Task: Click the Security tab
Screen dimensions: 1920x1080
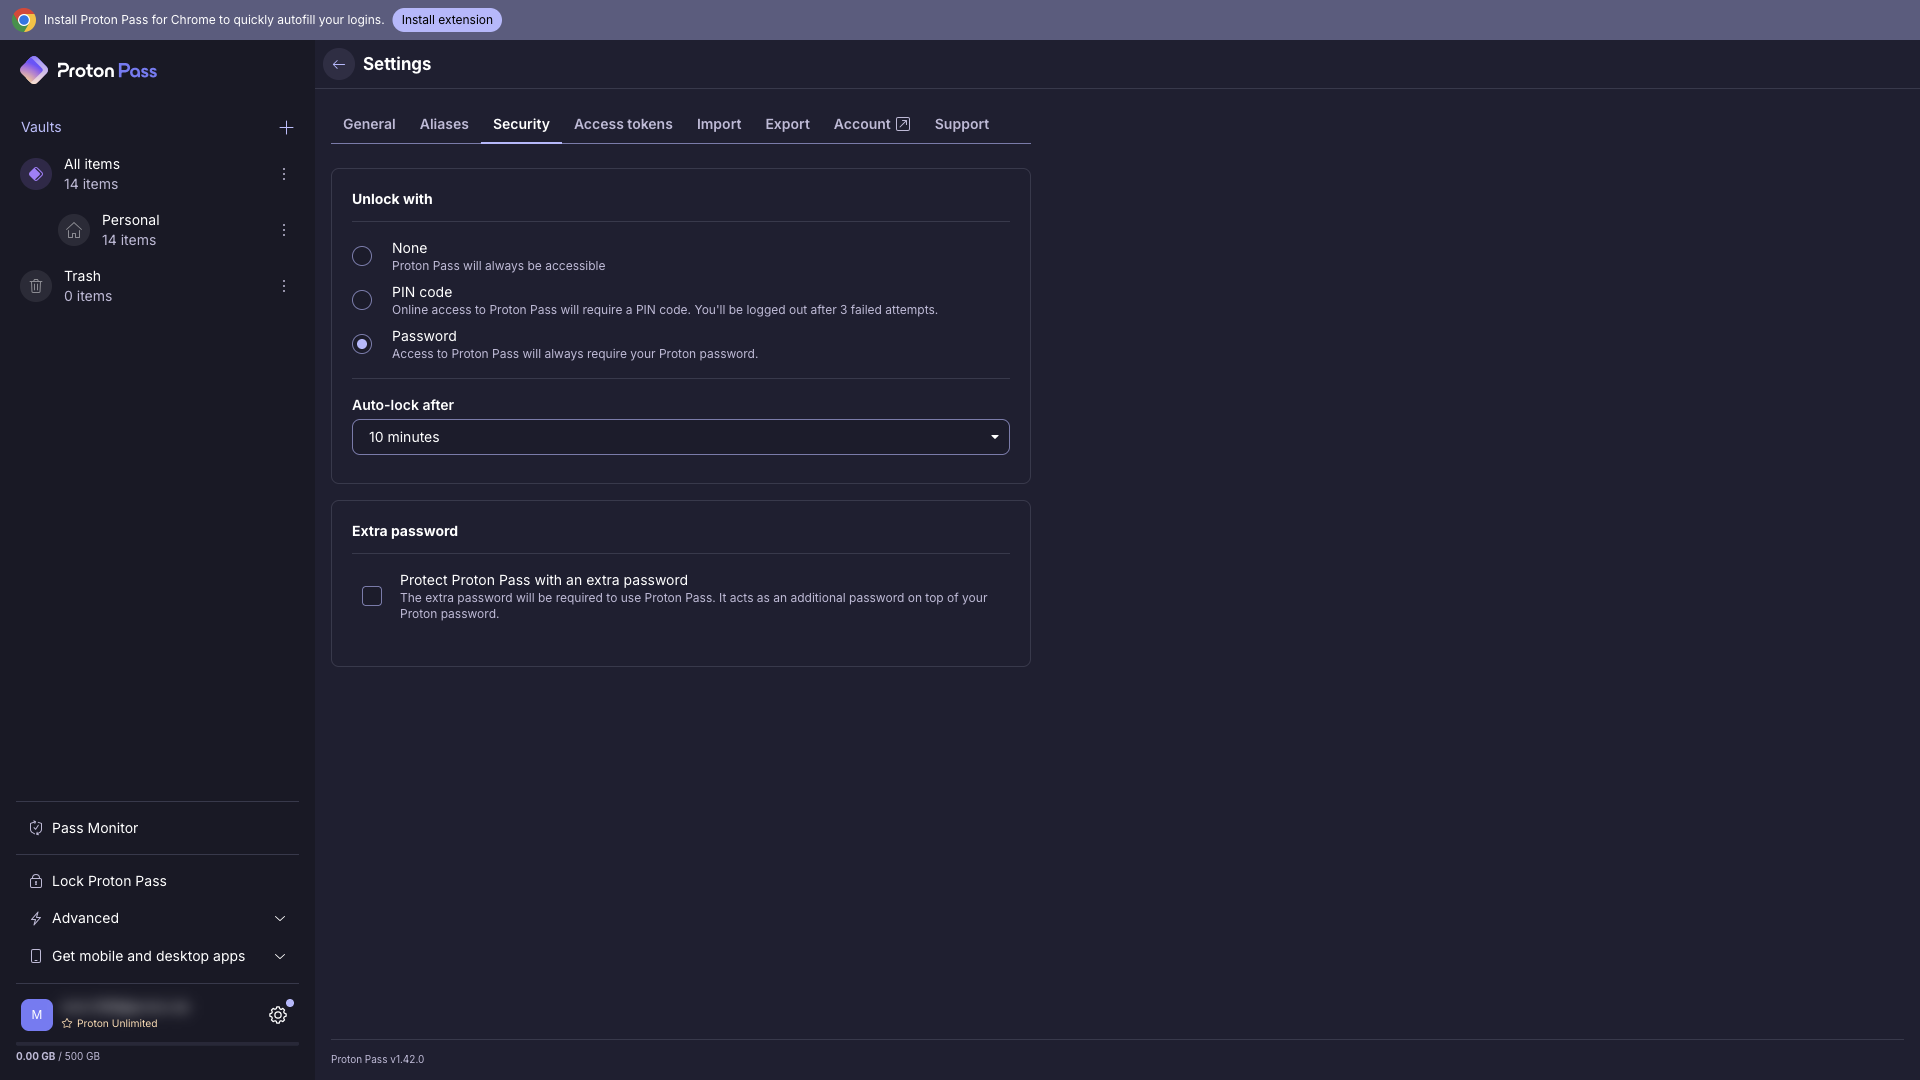Action: [x=521, y=124]
